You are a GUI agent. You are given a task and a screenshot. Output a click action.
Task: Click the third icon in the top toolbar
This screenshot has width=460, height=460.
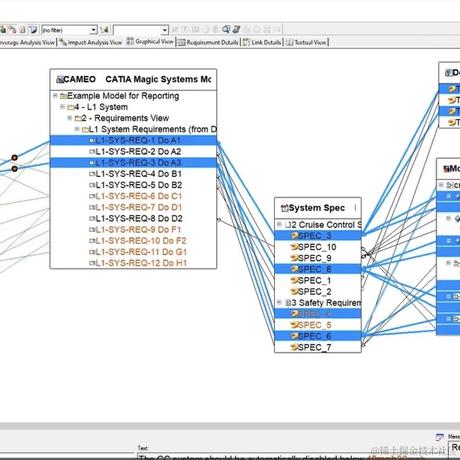point(22,30)
